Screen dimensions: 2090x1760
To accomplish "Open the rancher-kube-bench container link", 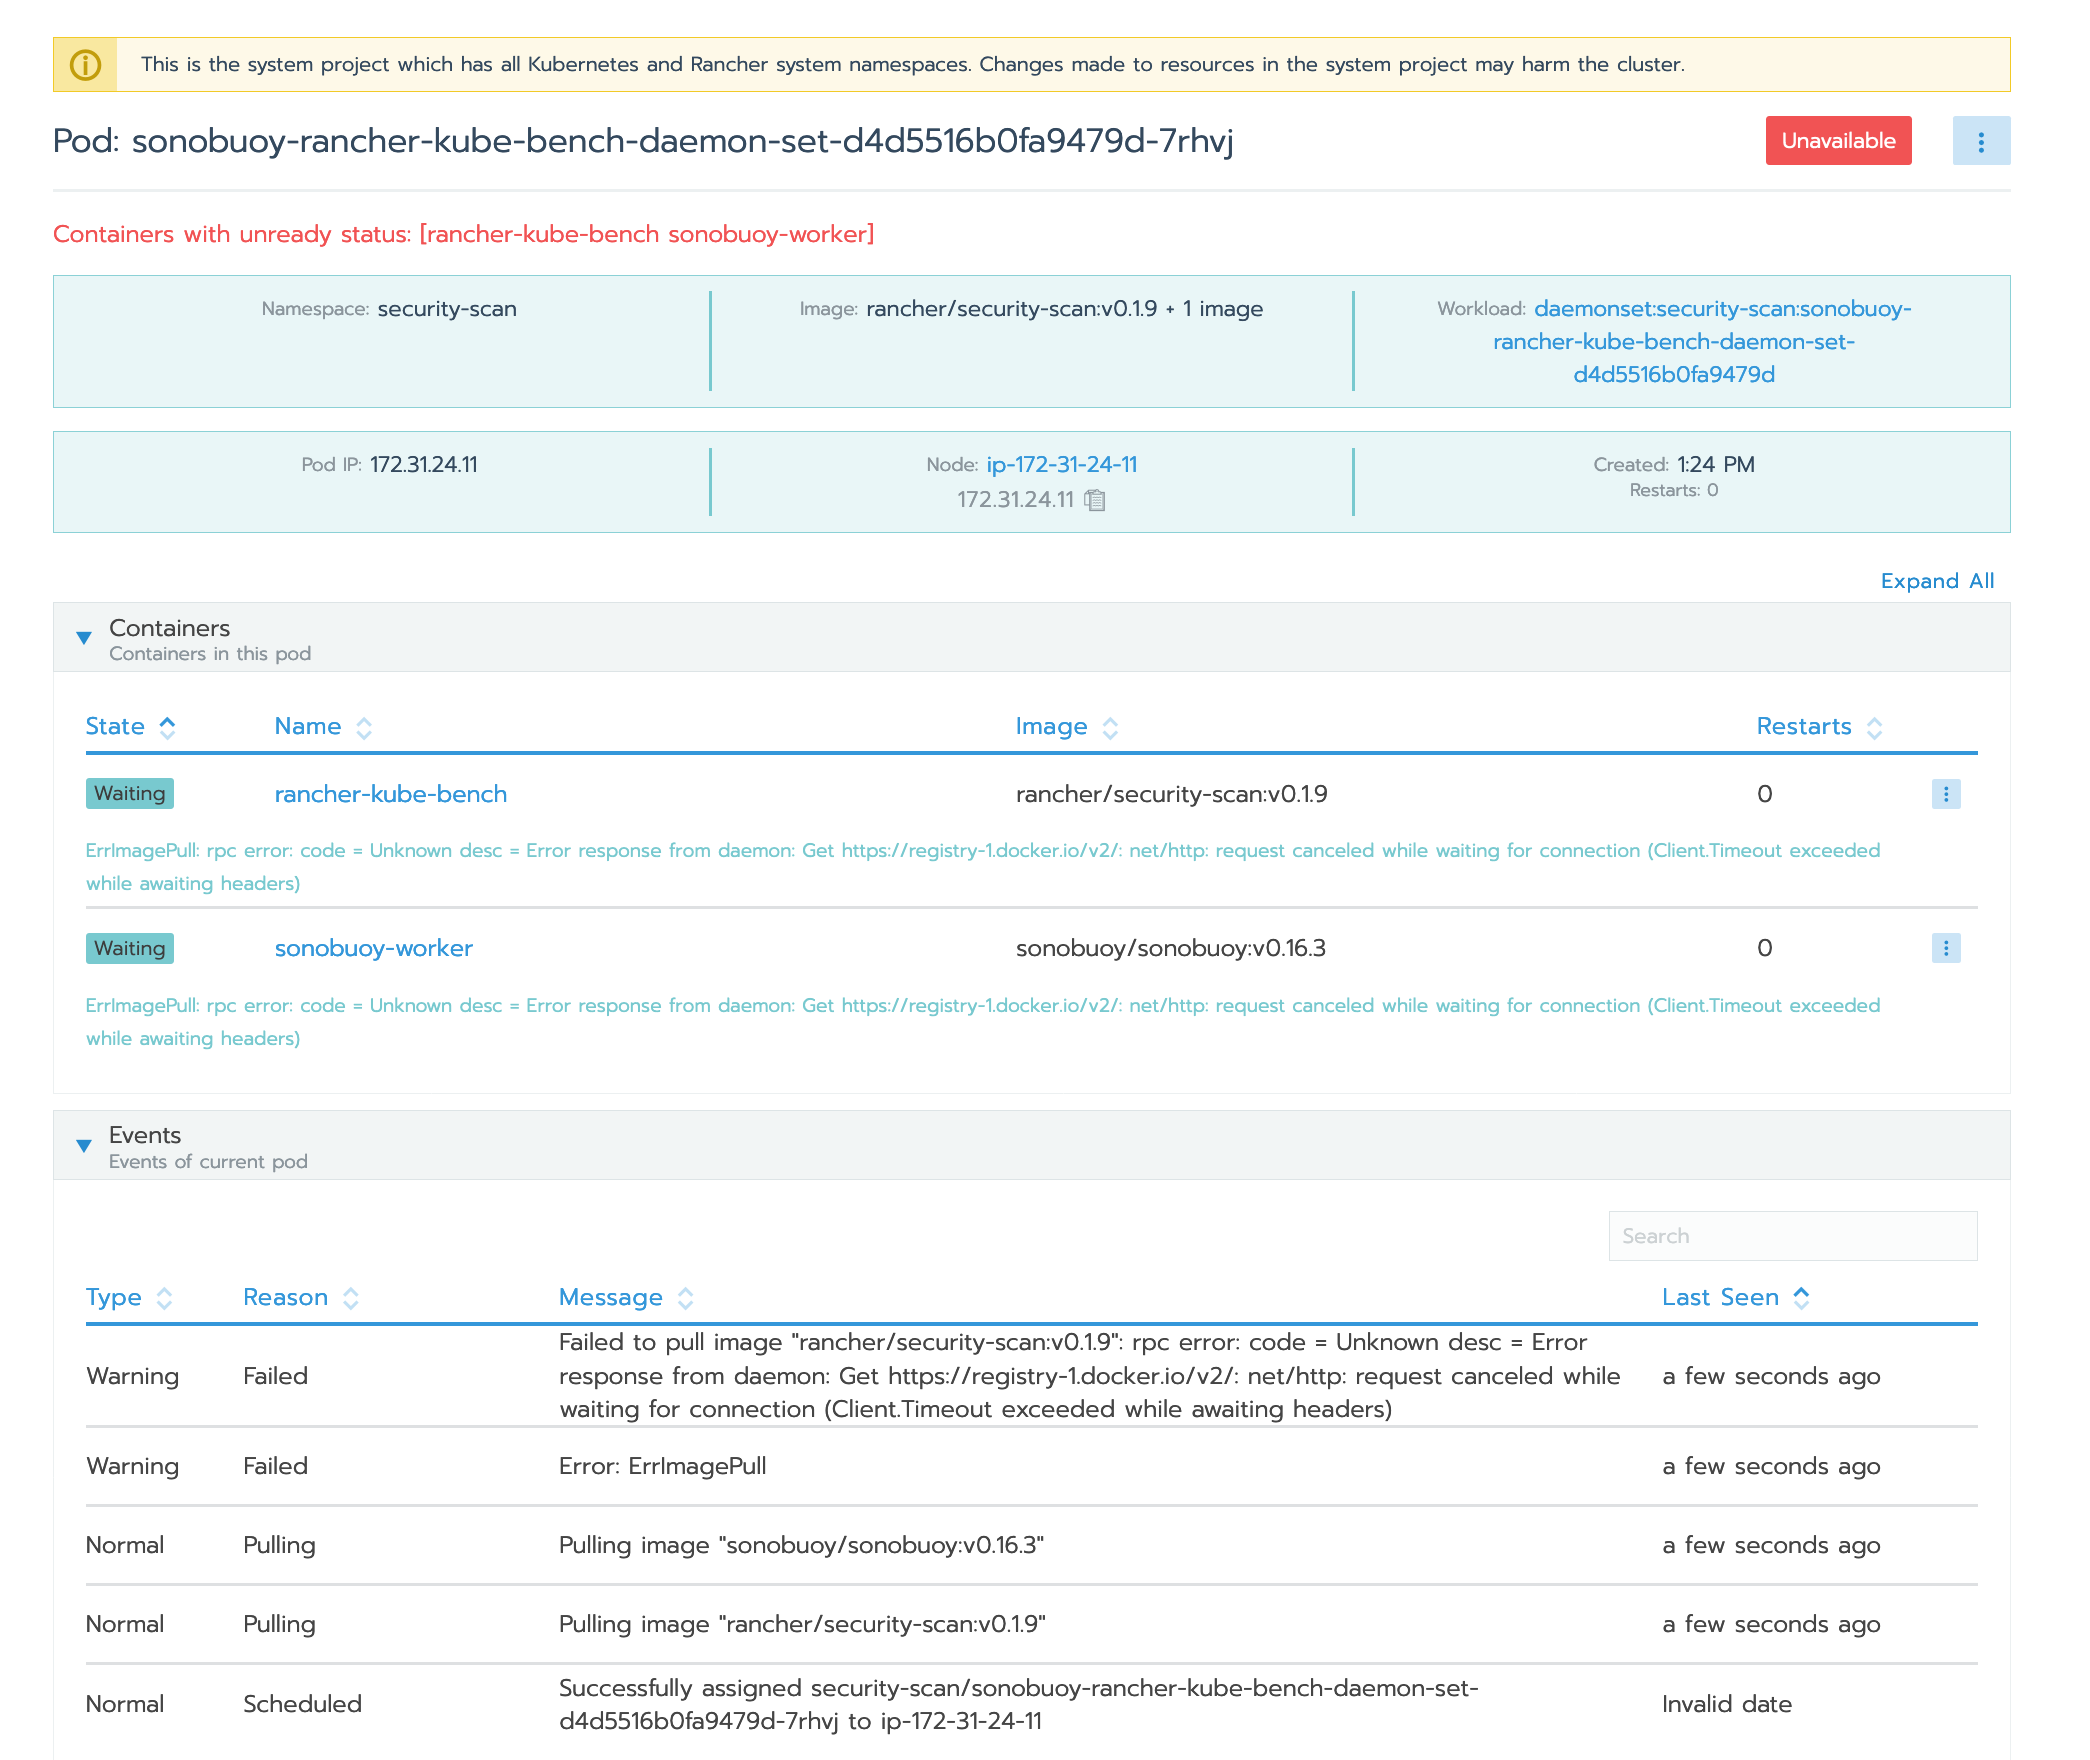I will pyautogui.click(x=390, y=794).
